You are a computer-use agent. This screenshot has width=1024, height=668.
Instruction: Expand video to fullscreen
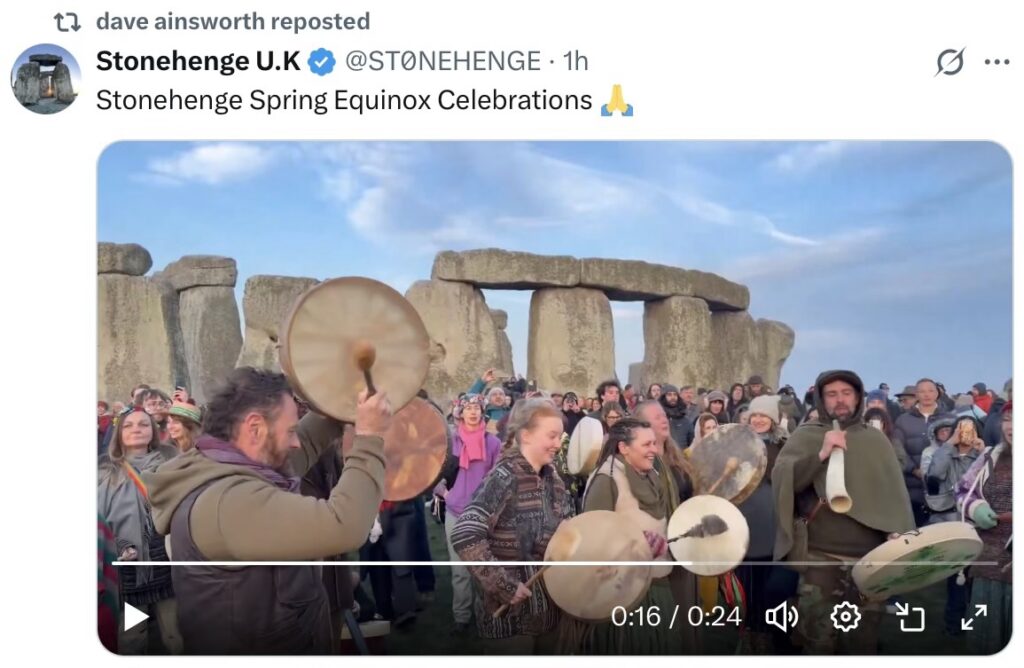(973, 617)
